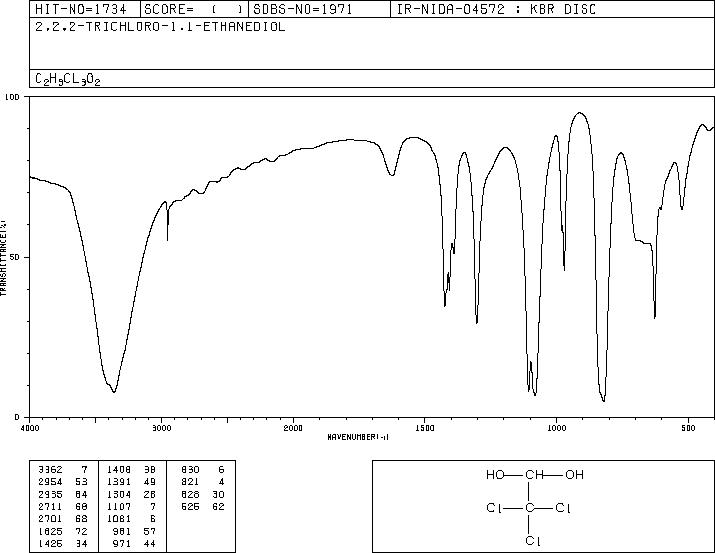
Task: Click the 0 transmittance axis label
Action: pos(17,417)
